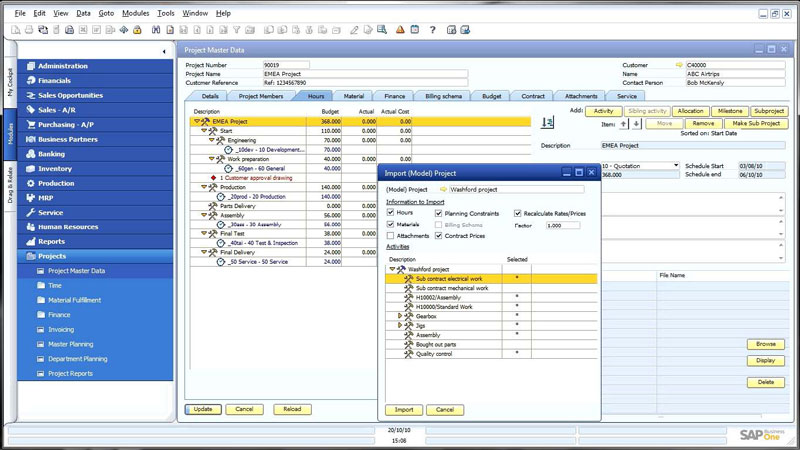Click the Purchasing - A/P cart icon

[x=31, y=124]
